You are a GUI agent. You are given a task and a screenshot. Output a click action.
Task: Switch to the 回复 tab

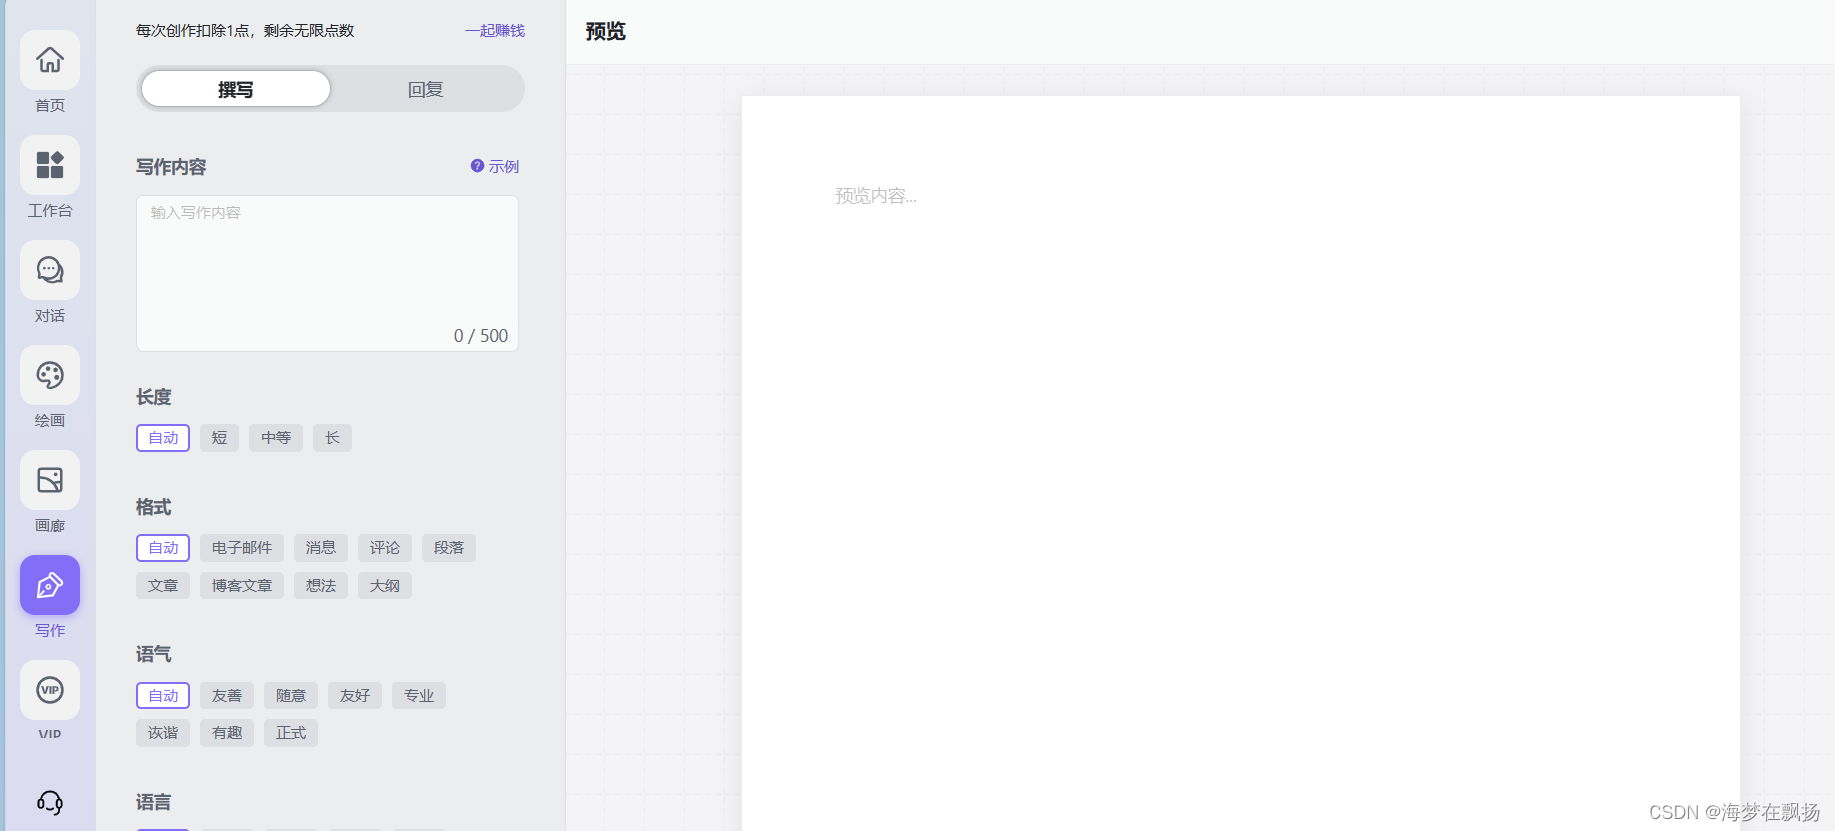[x=425, y=89]
